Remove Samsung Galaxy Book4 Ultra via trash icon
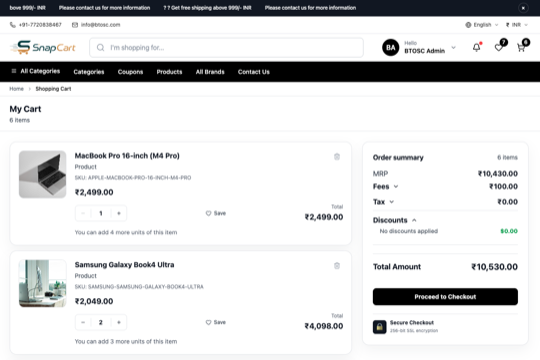The image size is (540, 360). 337,266
